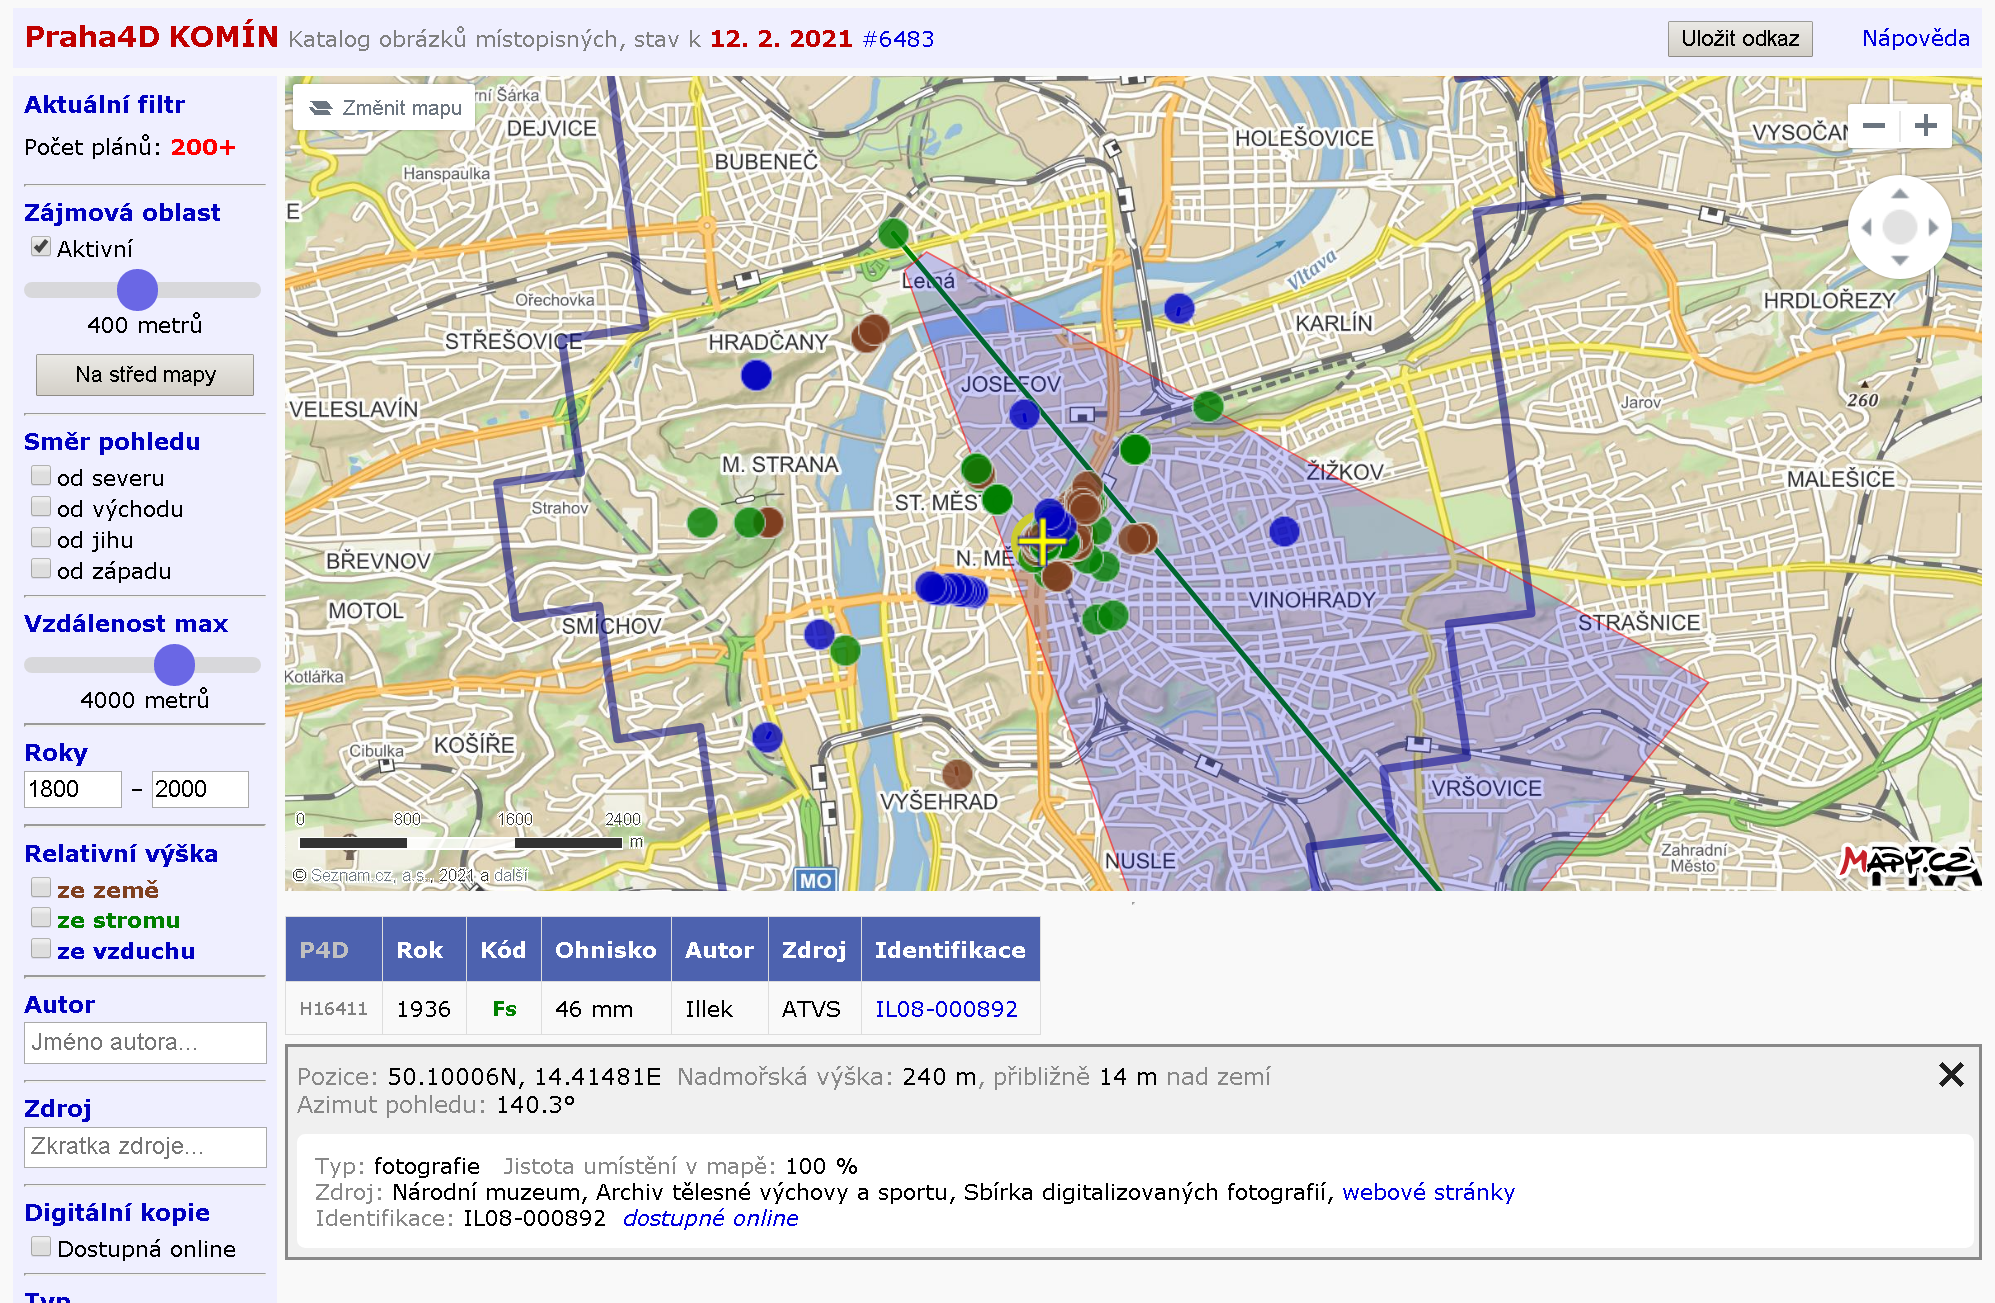This screenshot has height=1303, width=1995.
Task: Check 'Dostupná online' digital copy option
Action: click(x=41, y=1247)
